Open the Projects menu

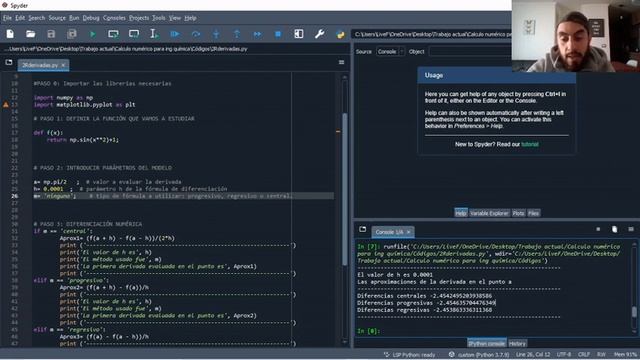click(x=139, y=18)
